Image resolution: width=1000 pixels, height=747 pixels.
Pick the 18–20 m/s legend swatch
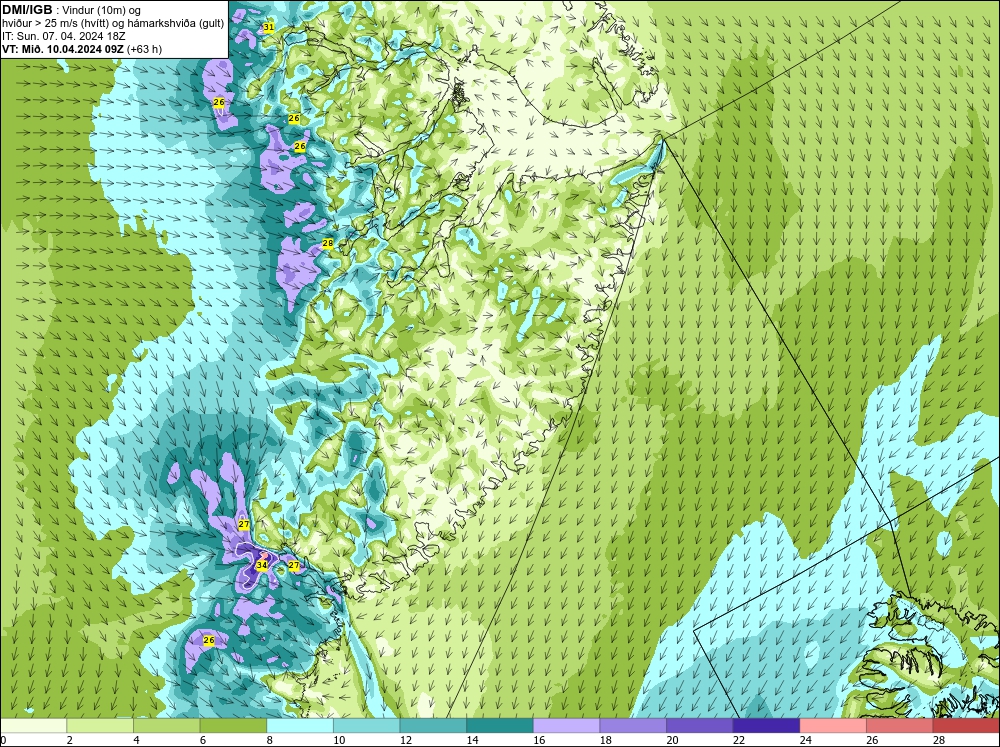click(x=633, y=725)
